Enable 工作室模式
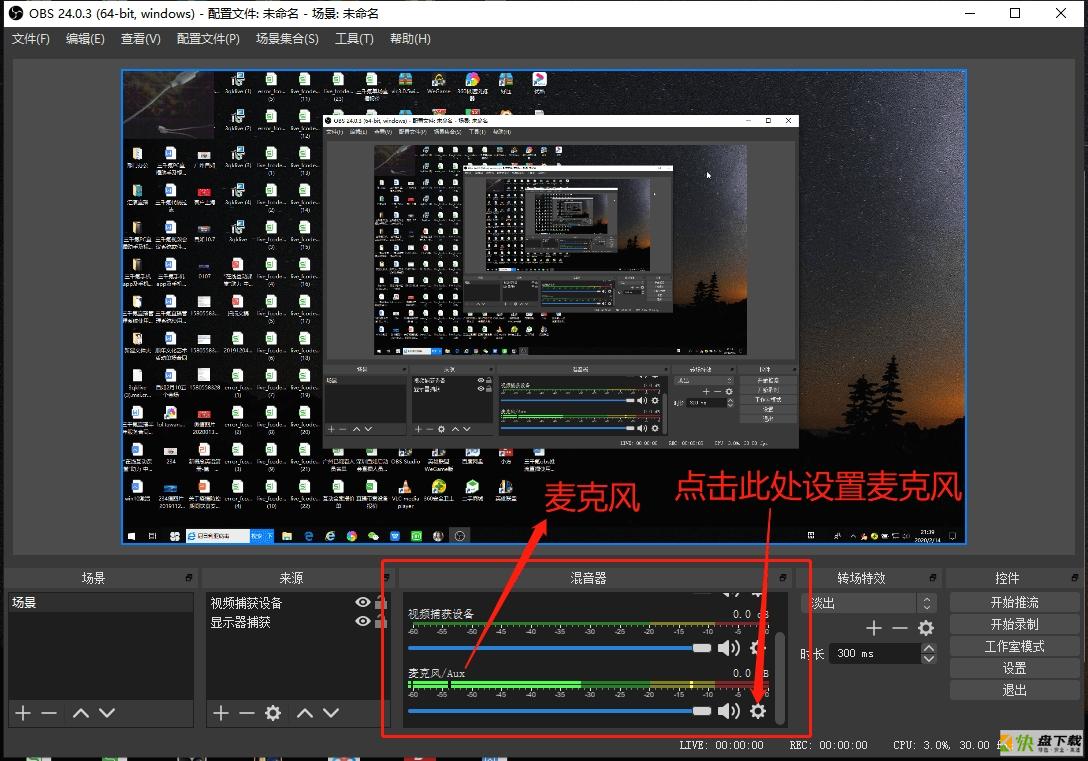 point(1014,647)
